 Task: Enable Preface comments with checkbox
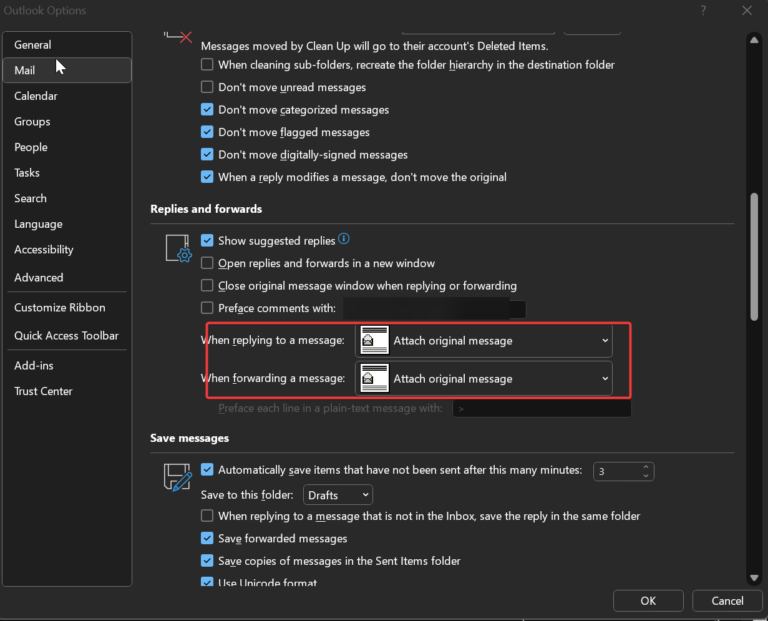coord(207,308)
